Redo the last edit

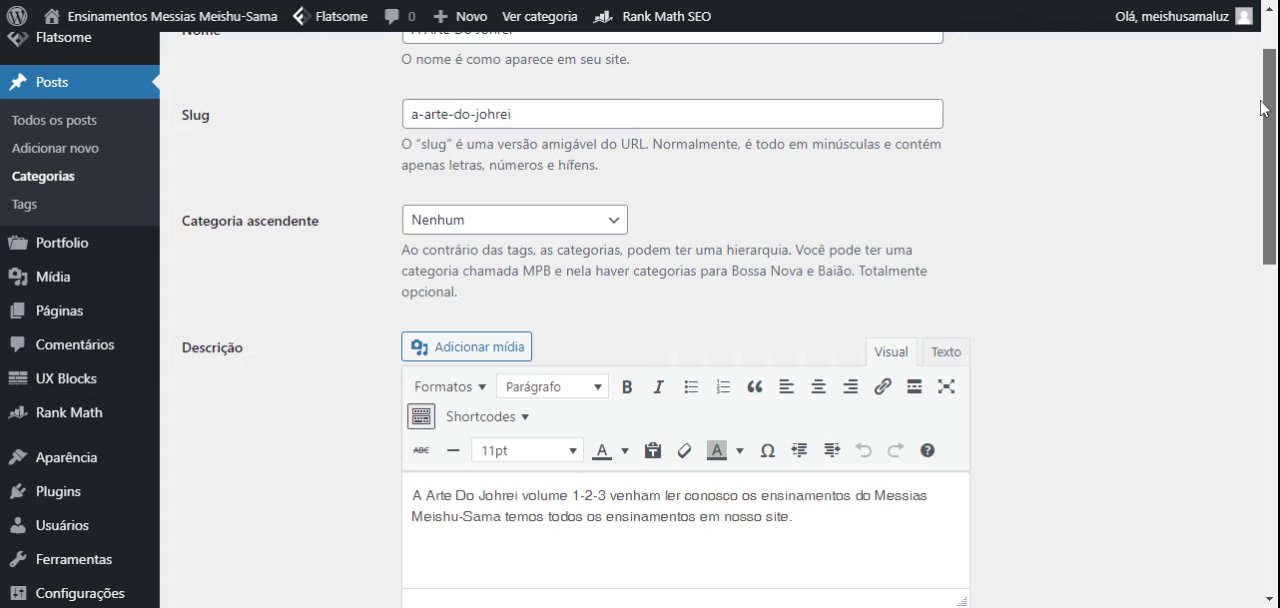pyautogui.click(x=896, y=451)
